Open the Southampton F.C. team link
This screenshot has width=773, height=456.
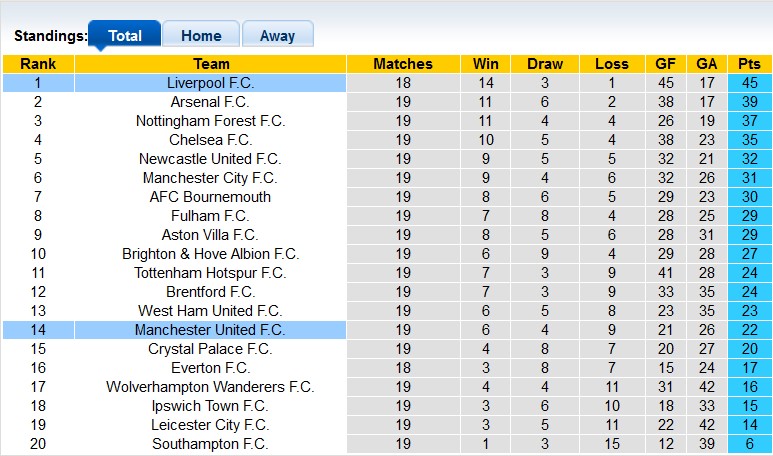[210, 444]
